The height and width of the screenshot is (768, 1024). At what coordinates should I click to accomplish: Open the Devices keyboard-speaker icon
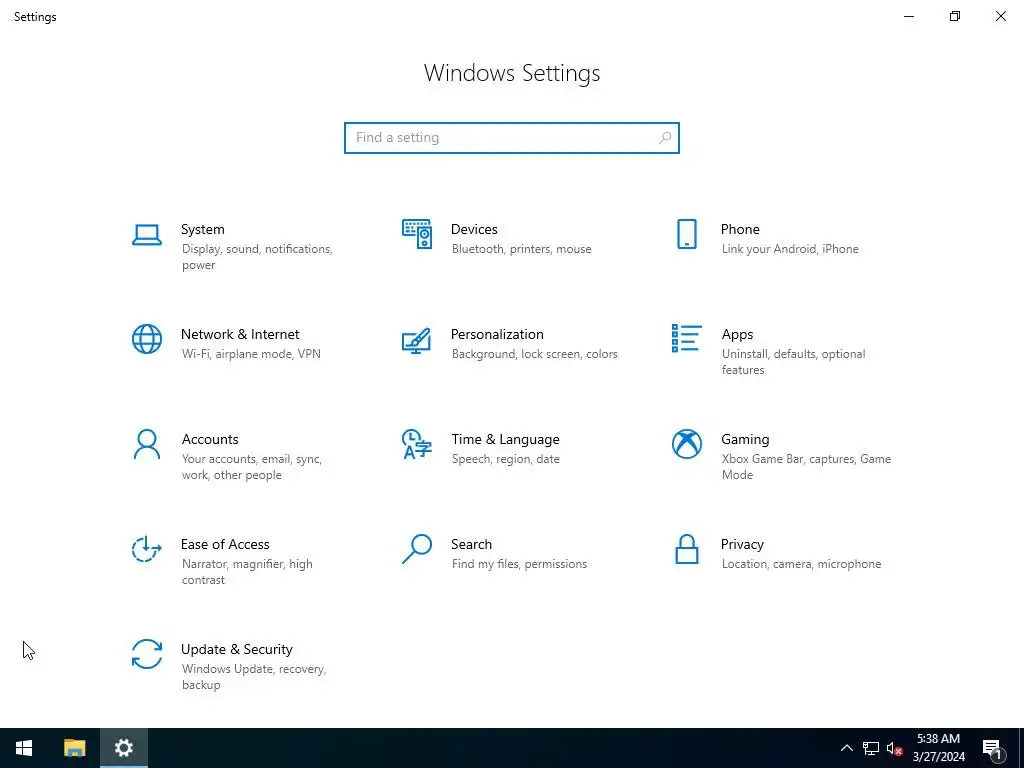(417, 234)
